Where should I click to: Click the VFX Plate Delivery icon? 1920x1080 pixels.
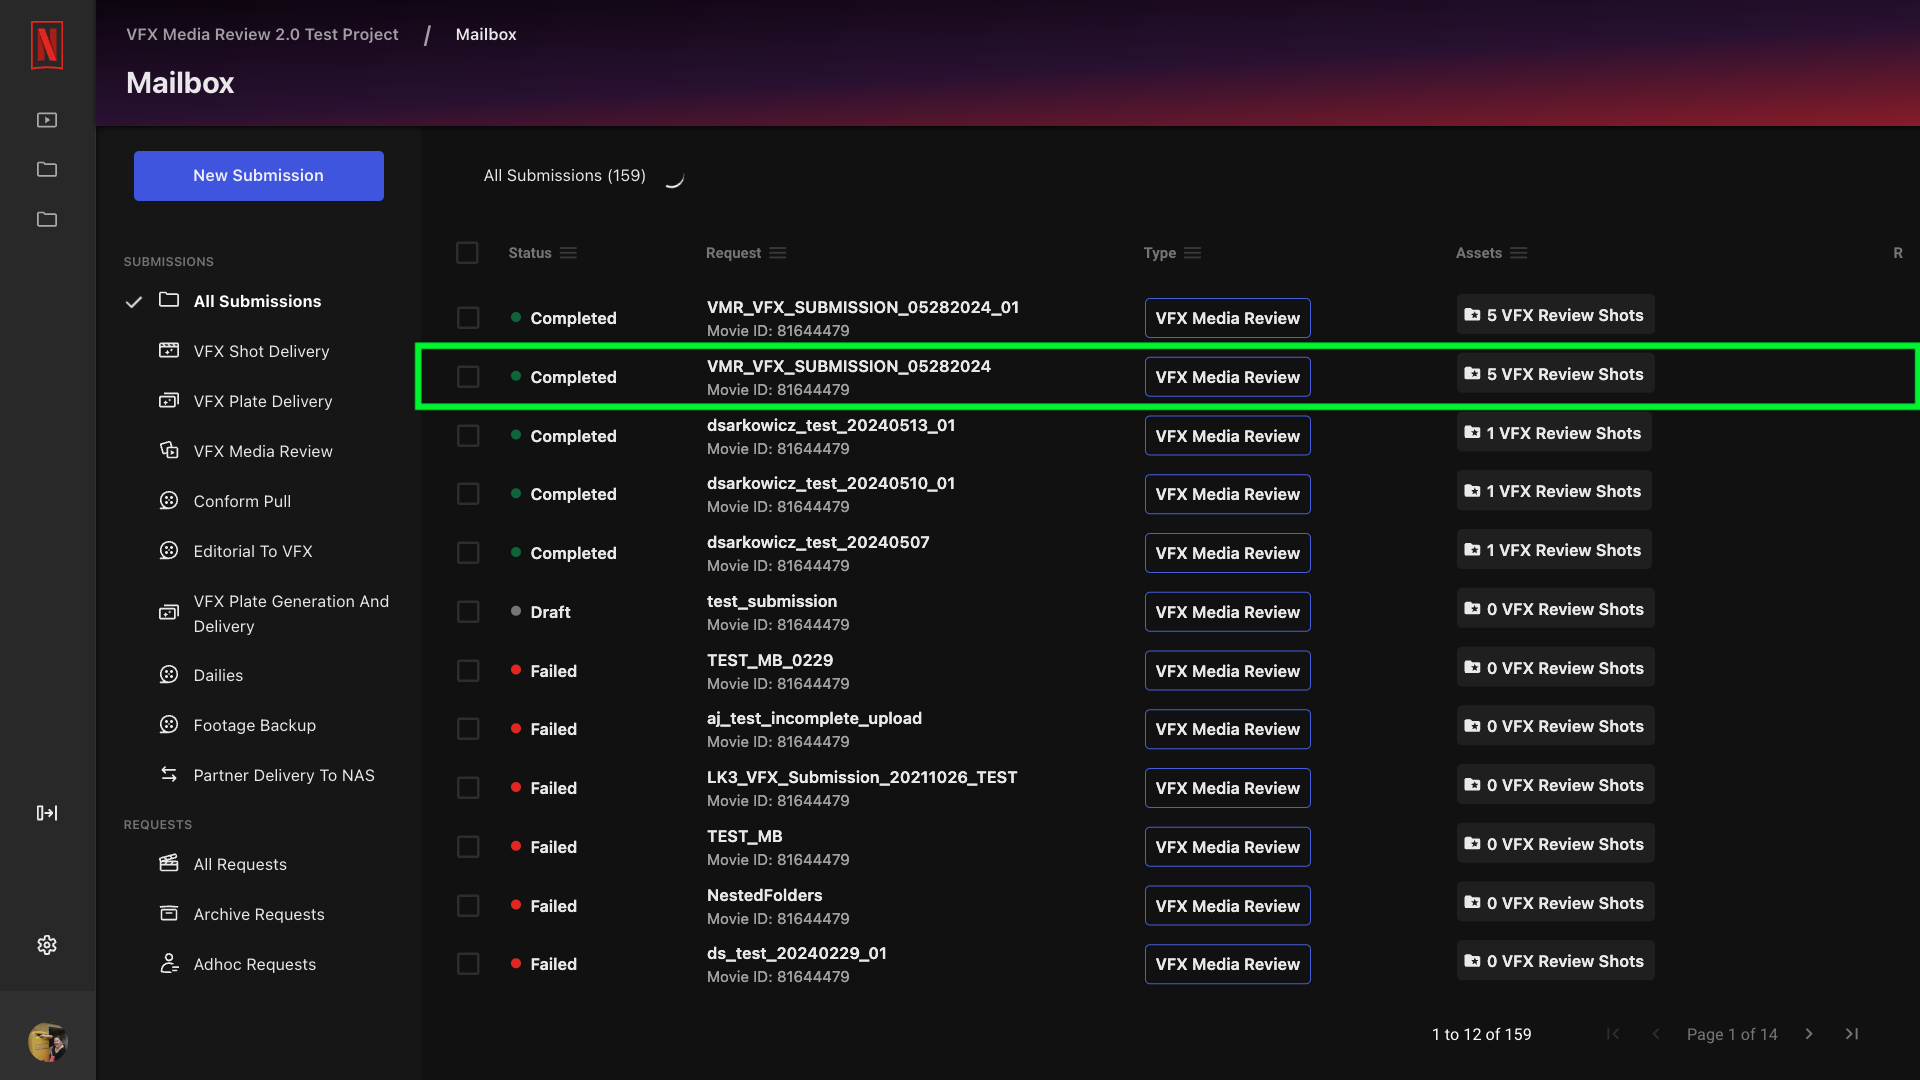click(x=169, y=400)
